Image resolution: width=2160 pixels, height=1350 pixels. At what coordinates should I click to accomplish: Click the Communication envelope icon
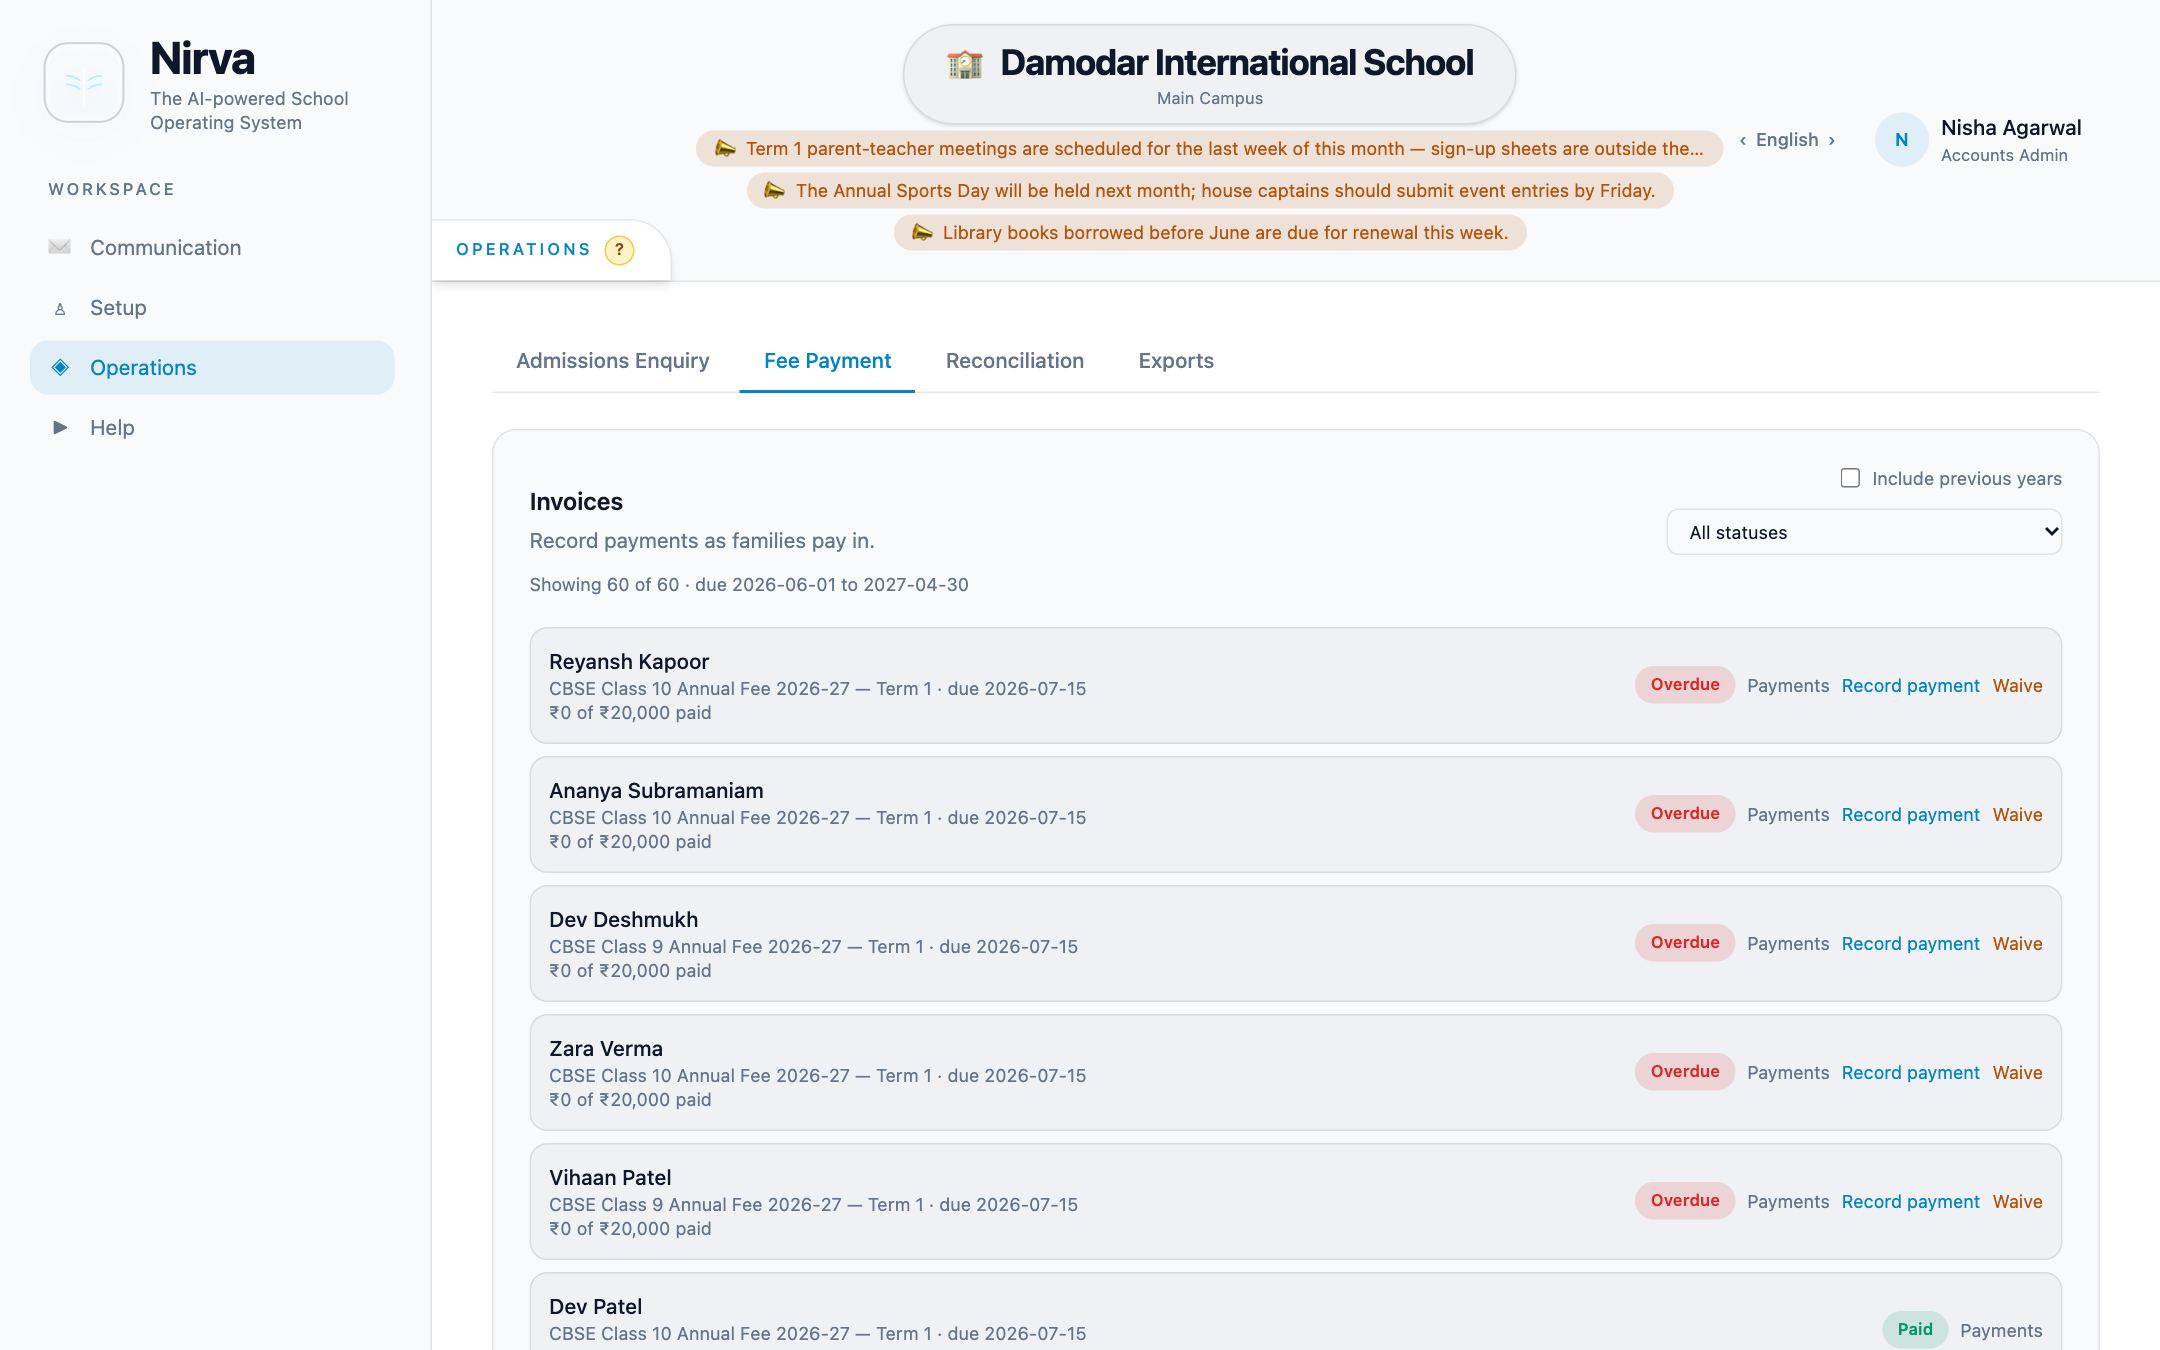[60, 247]
